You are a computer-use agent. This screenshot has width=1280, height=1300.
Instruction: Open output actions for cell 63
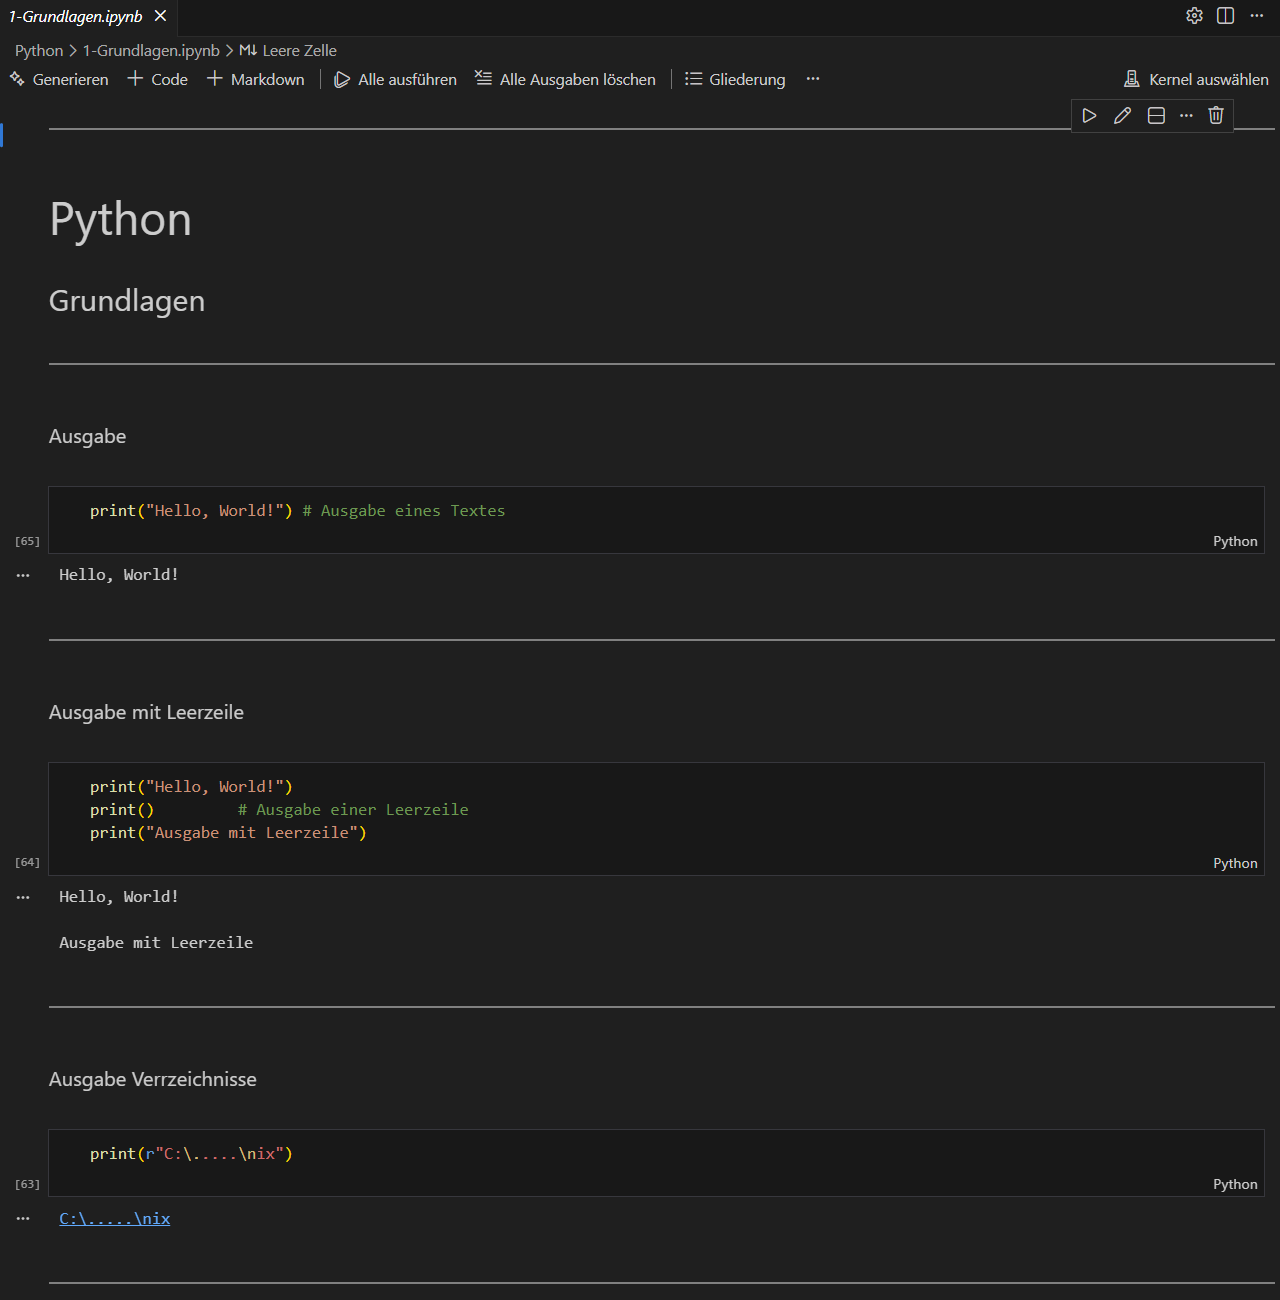(x=23, y=1219)
